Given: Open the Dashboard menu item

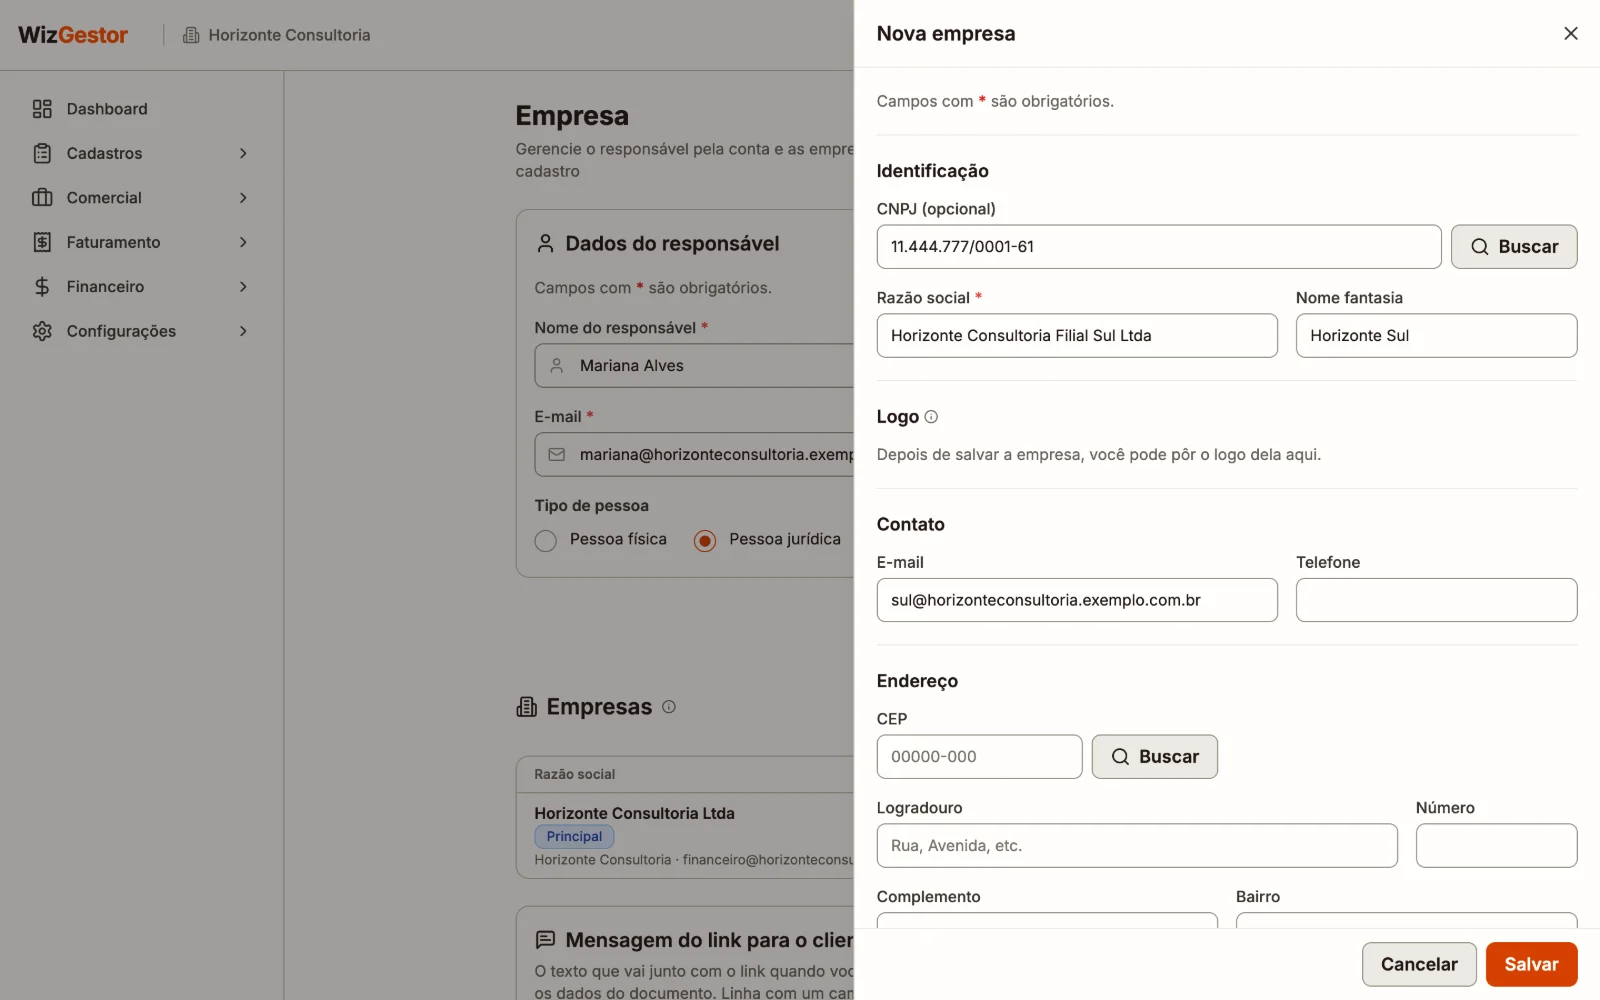Looking at the screenshot, I should [140, 109].
